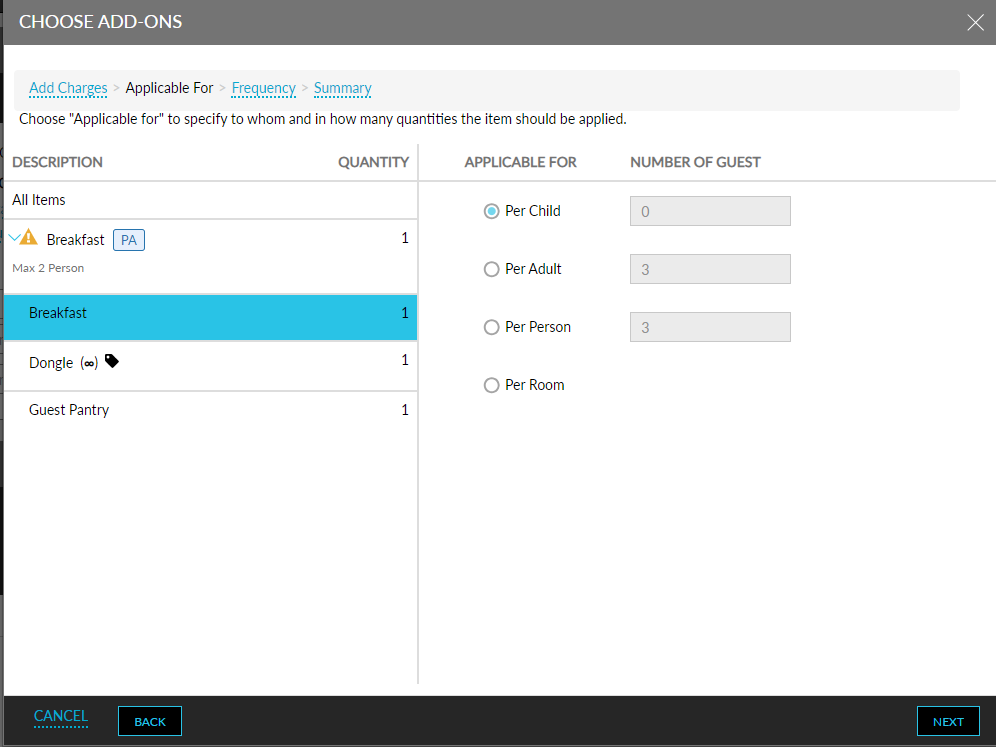
Task: Jump to the Summary step
Action: 342,88
